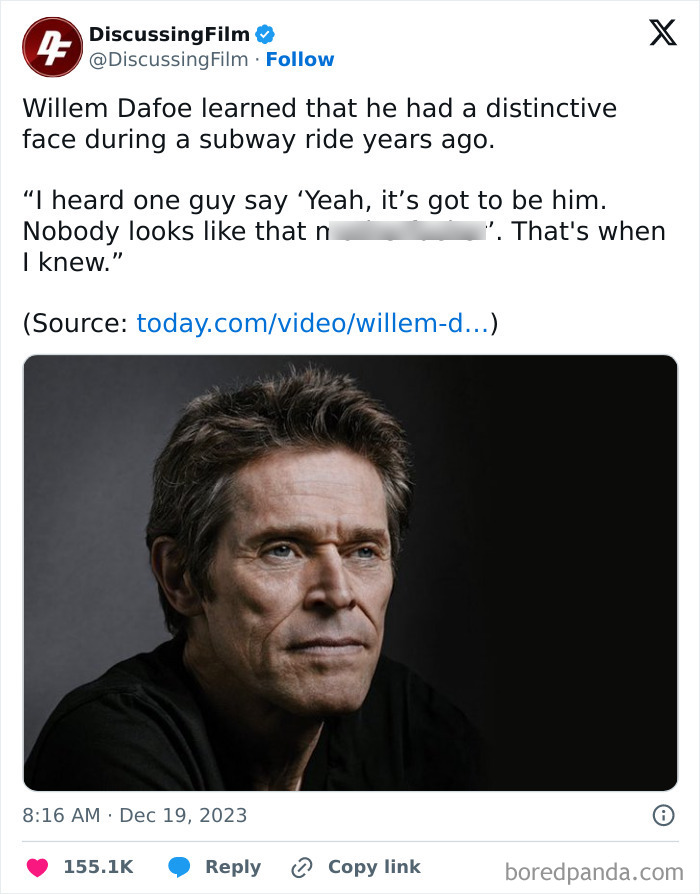
Task: Click the Copy link text
Action: 374,867
